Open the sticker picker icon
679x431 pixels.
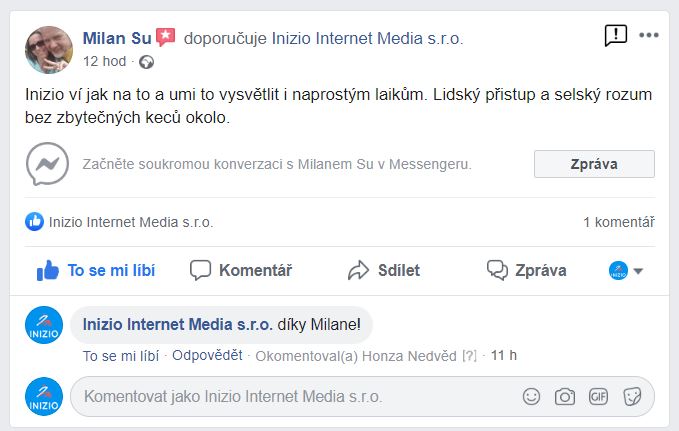coord(632,396)
